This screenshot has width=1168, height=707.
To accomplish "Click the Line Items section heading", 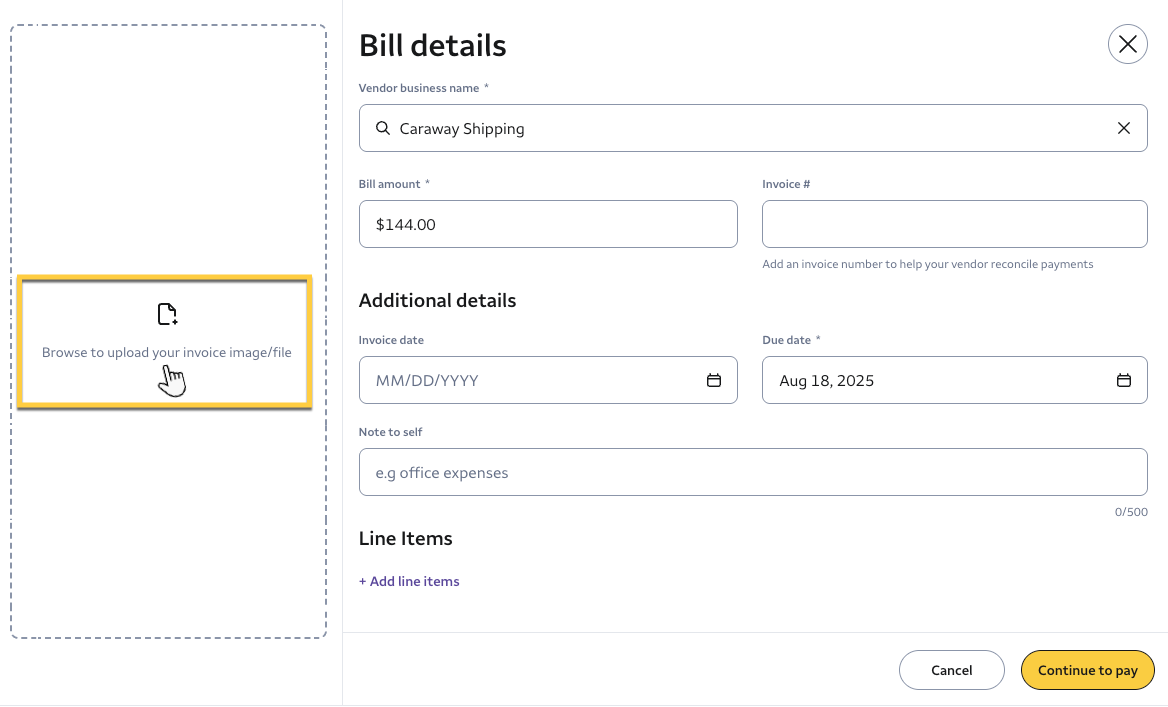I will pyautogui.click(x=405, y=538).
